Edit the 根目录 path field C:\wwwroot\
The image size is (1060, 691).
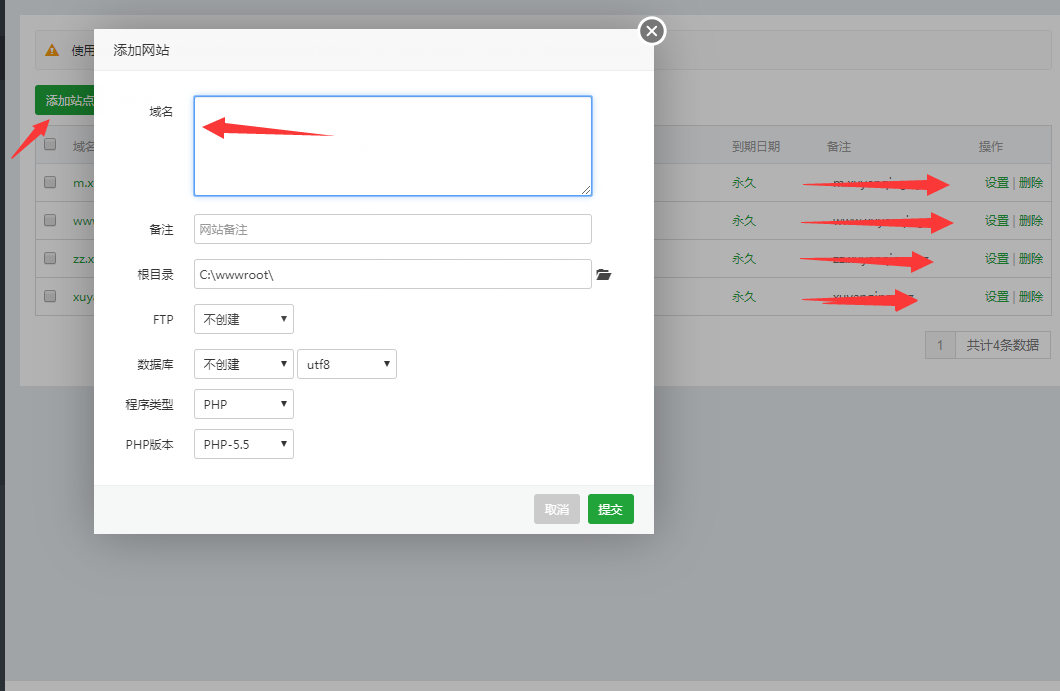[393, 275]
